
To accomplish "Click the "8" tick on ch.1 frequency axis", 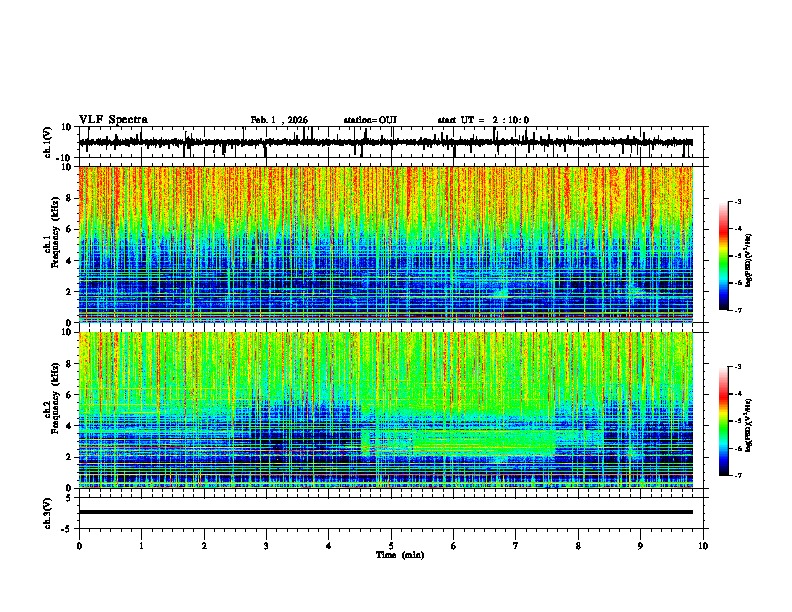I will click(69, 198).
